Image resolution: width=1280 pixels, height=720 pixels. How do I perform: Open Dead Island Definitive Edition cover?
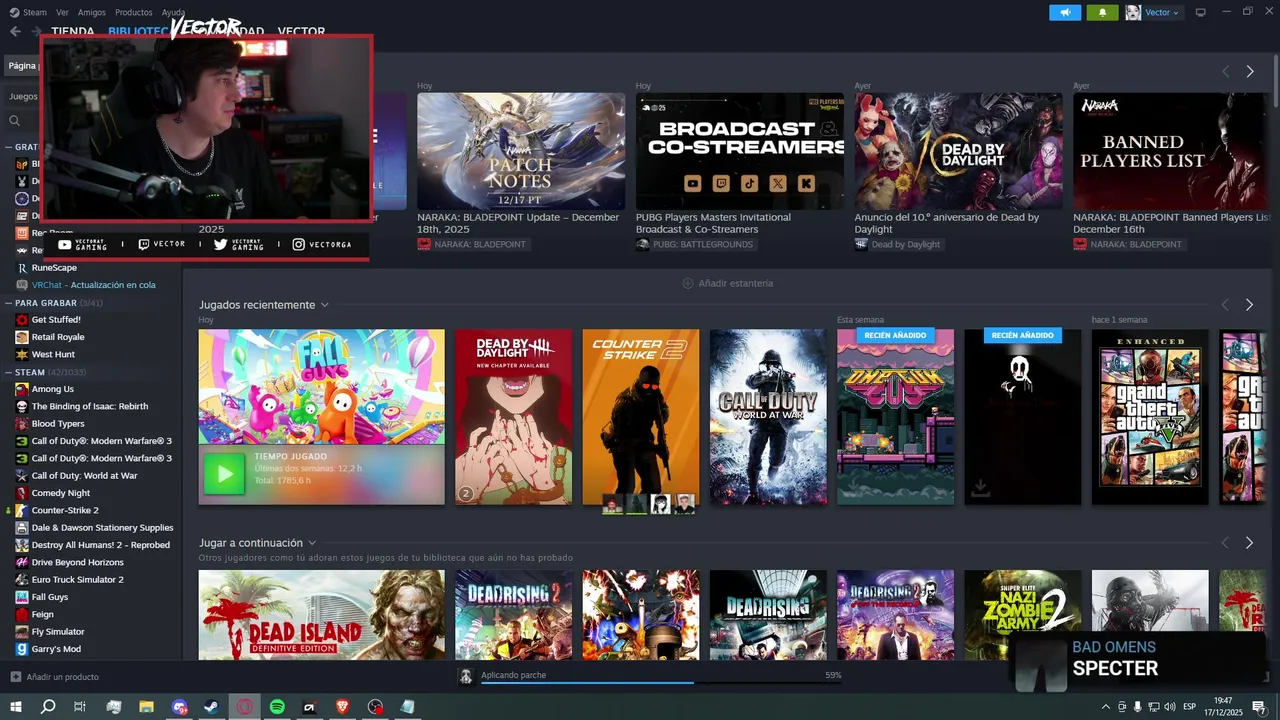[322, 615]
